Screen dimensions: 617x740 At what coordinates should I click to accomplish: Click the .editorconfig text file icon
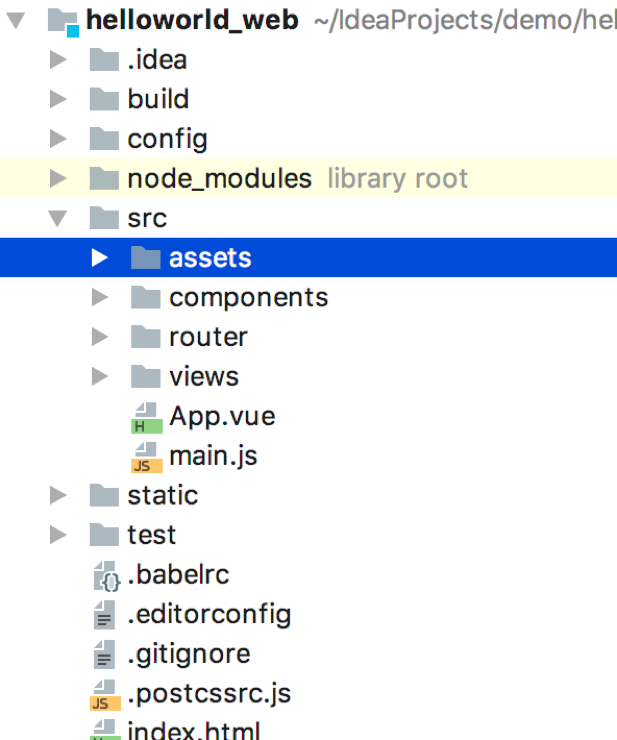[105, 615]
